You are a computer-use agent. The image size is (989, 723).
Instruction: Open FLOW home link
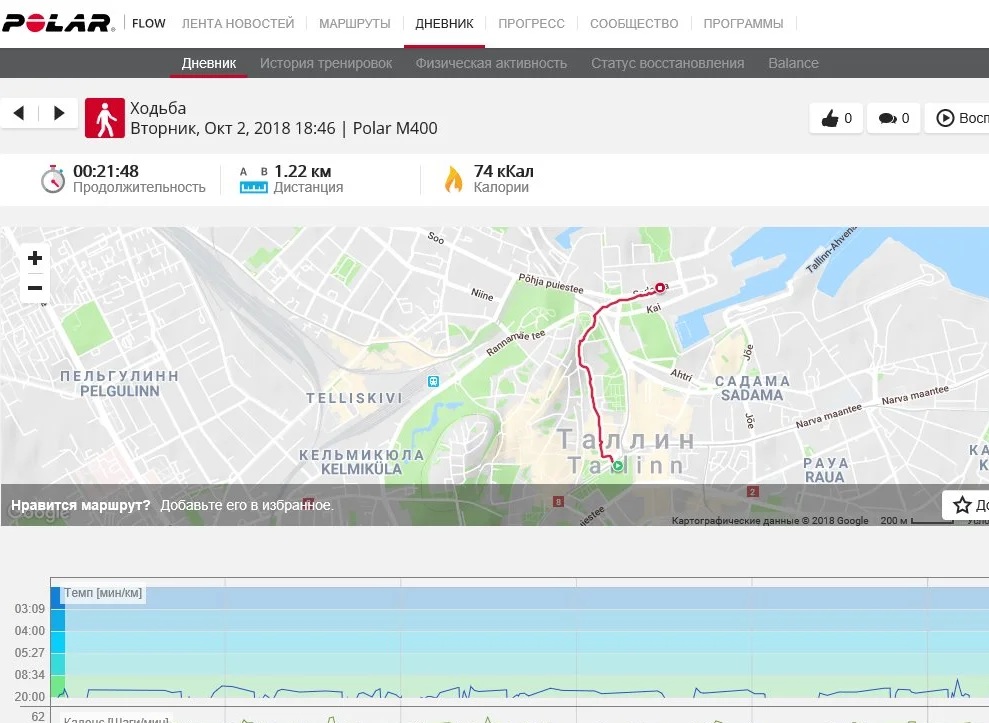pos(149,23)
